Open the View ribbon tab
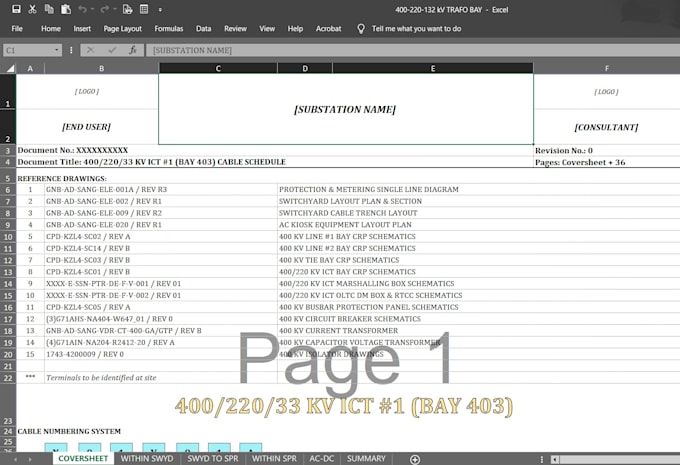 (x=267, y=29)
